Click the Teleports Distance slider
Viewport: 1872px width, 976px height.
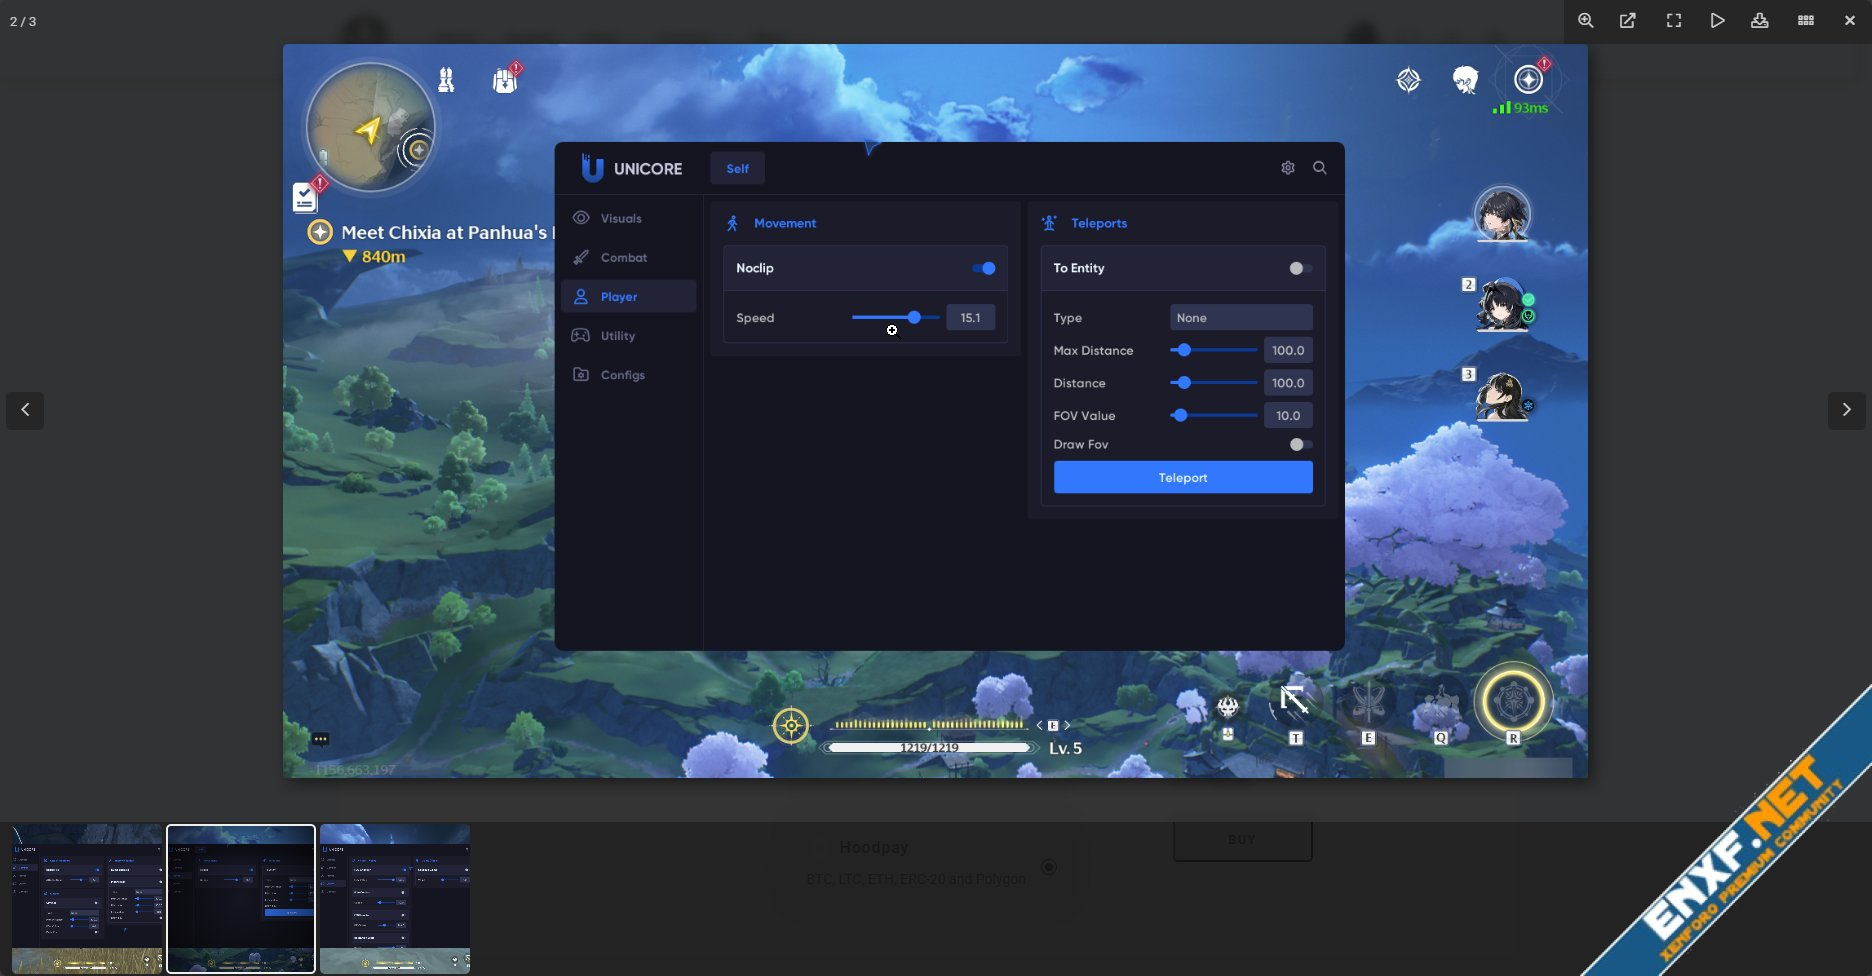point(1213,383)
